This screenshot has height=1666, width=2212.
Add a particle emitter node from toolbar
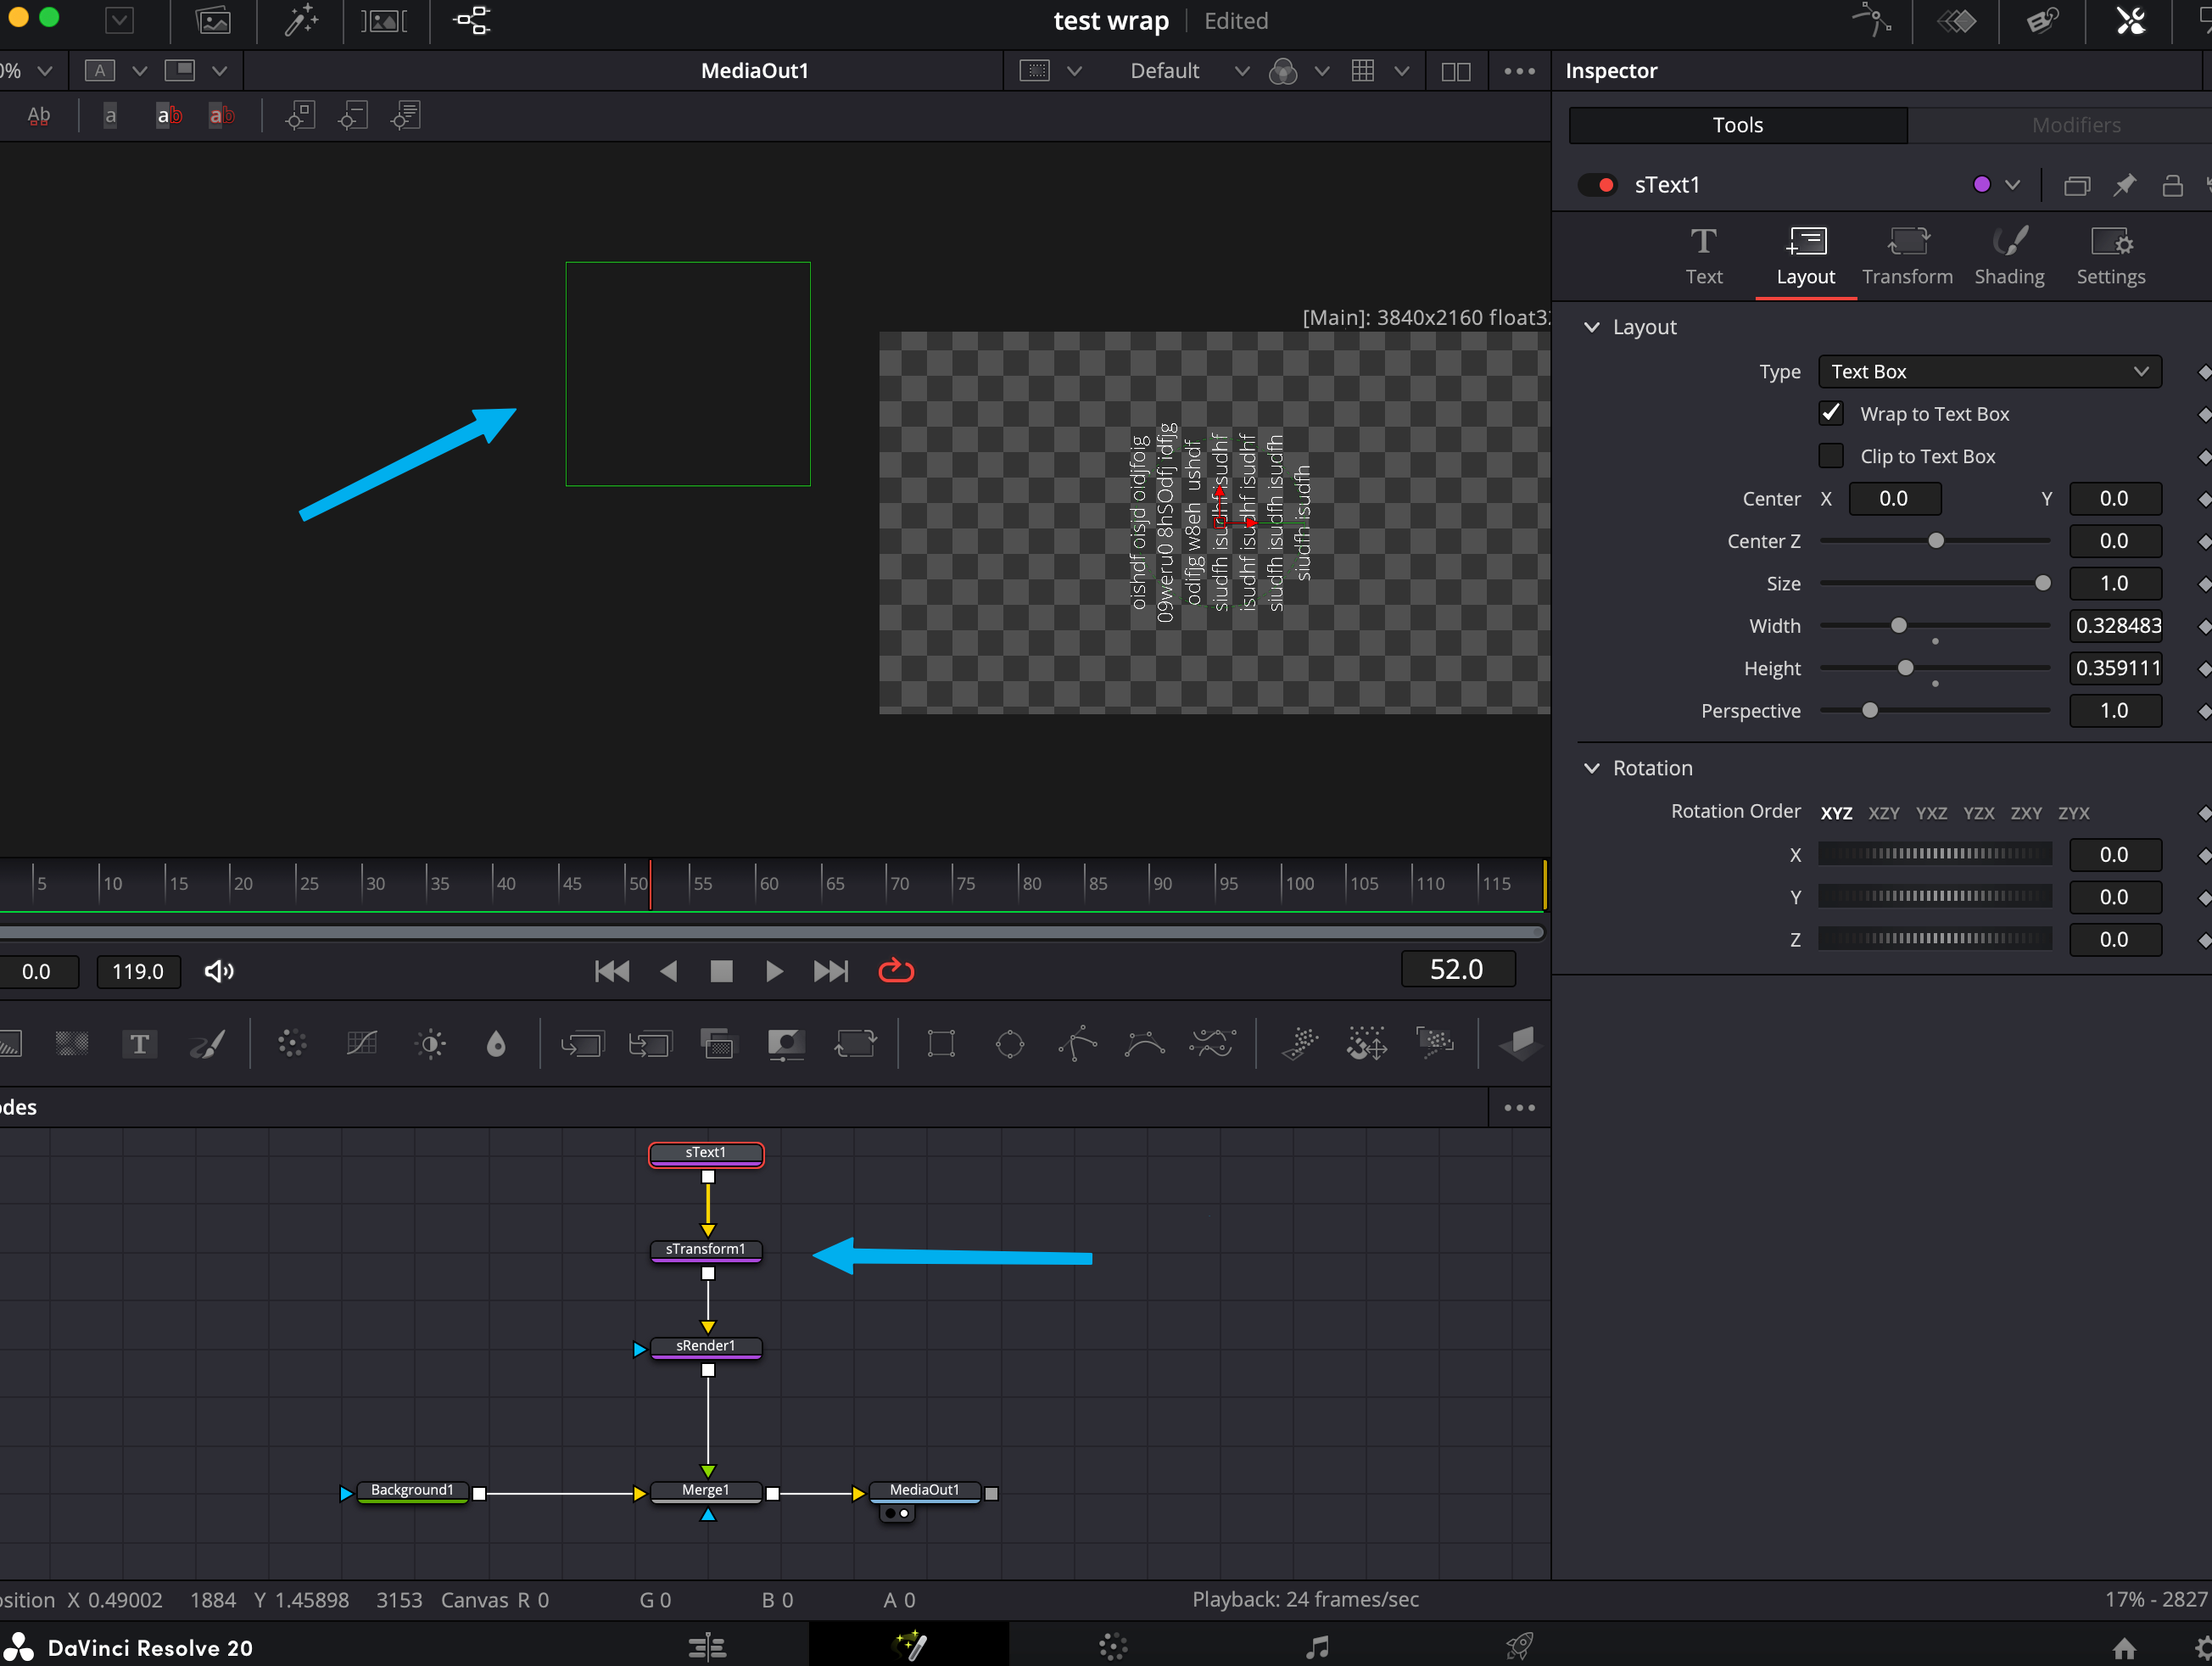tap(1299, 1044)
